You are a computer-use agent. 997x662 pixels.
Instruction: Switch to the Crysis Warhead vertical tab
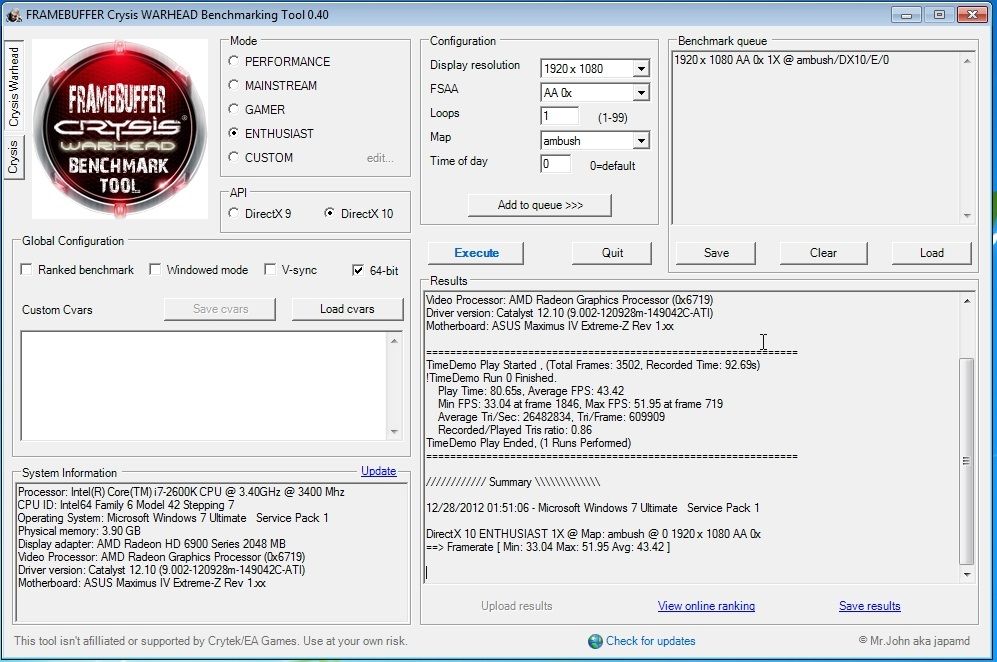[x=14, y=86]
